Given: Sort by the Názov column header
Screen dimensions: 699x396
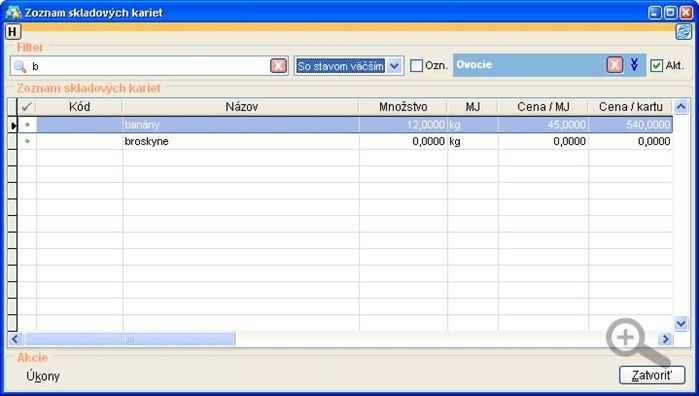Looking at the screenshot, I should (241, 107).
